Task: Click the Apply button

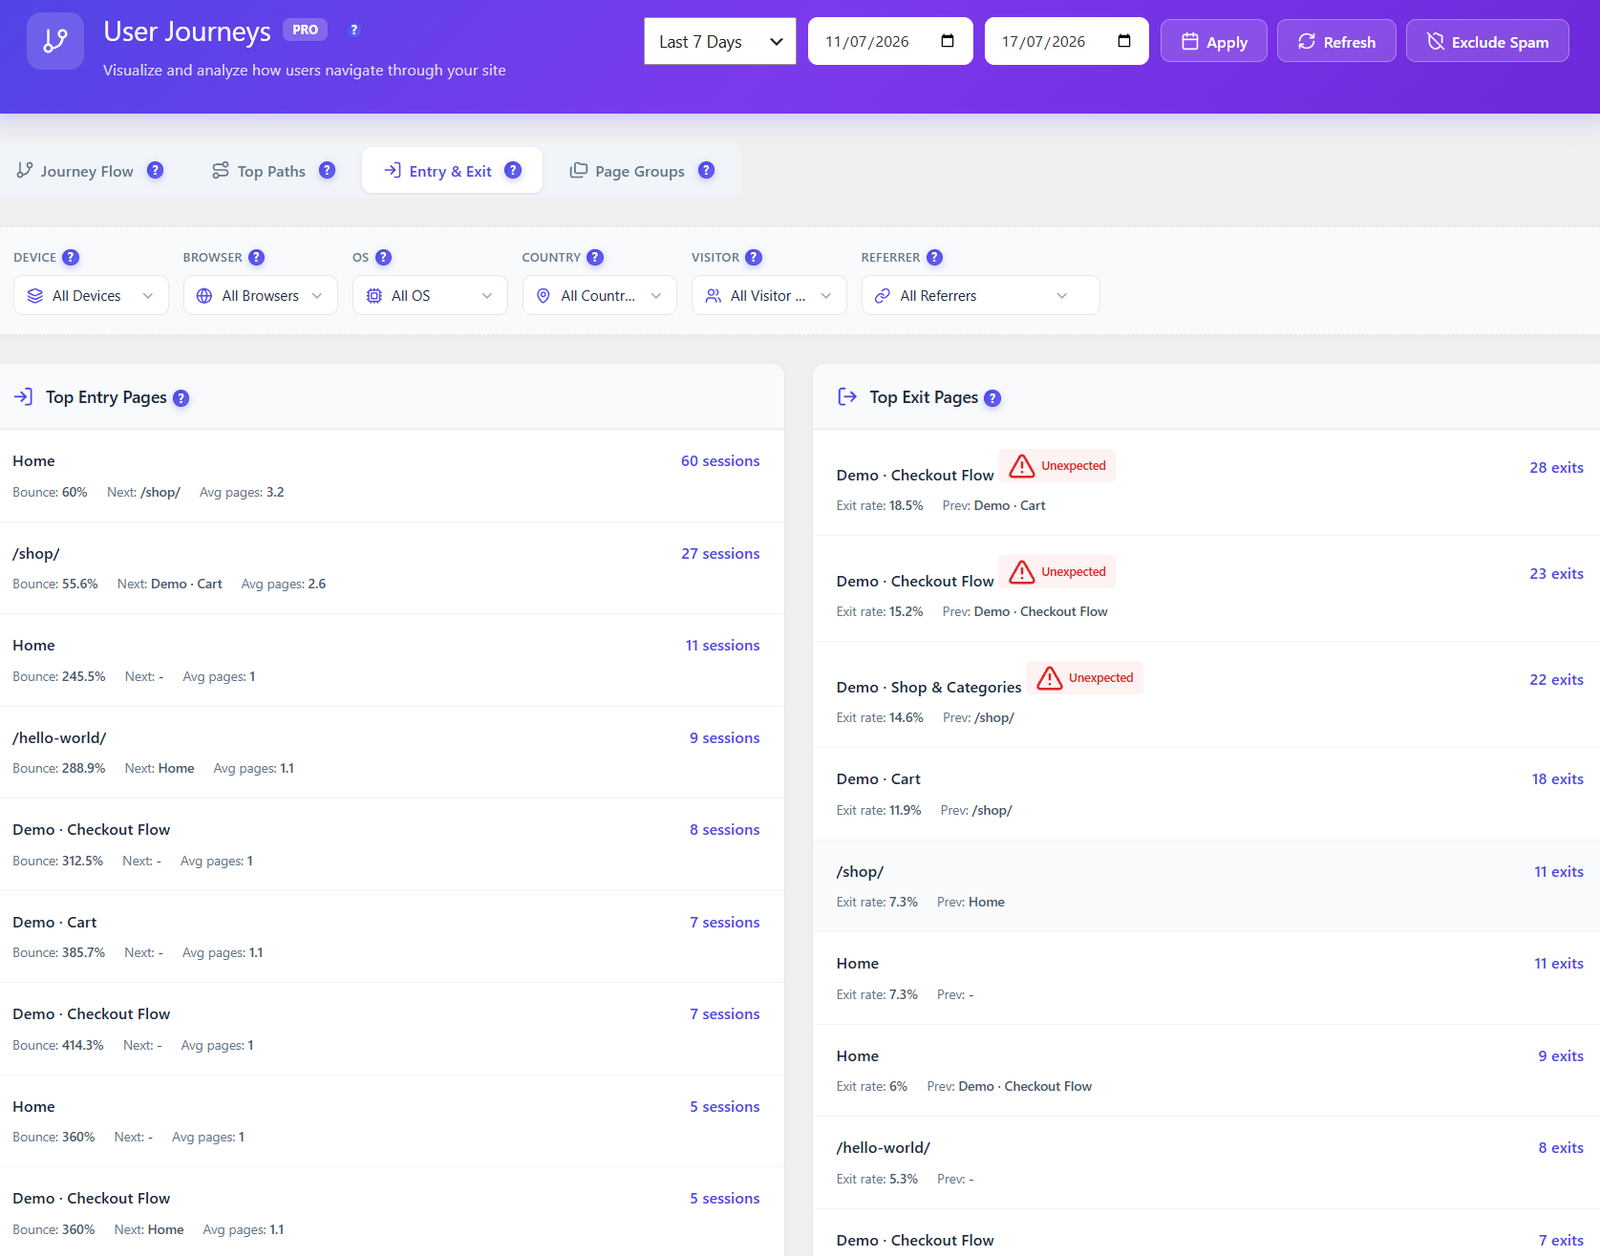Action: (x=1213, y=41)
